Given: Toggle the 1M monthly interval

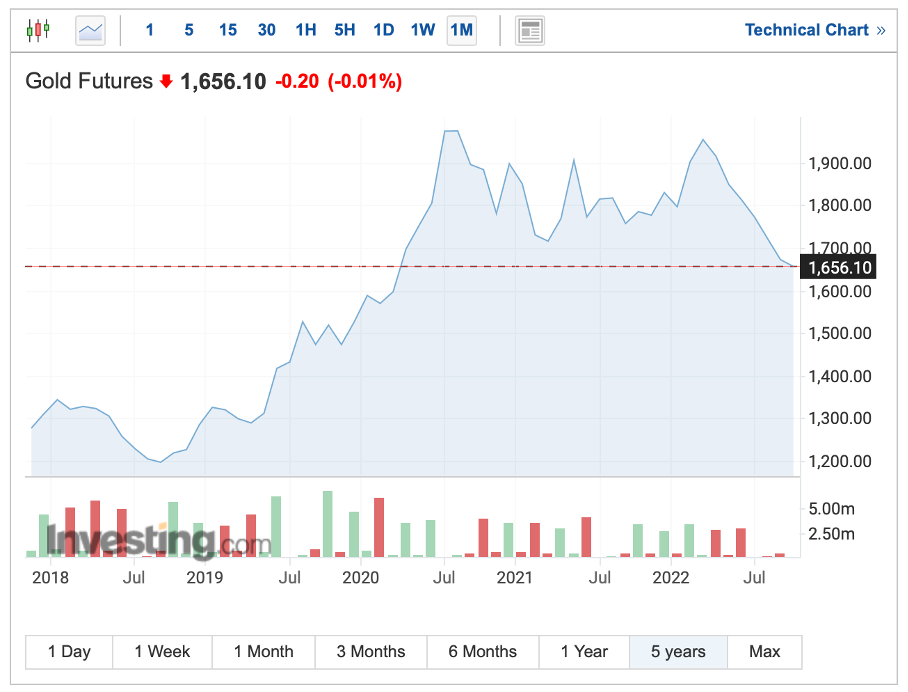Looking at the screenshot, I should click(461, 30).
